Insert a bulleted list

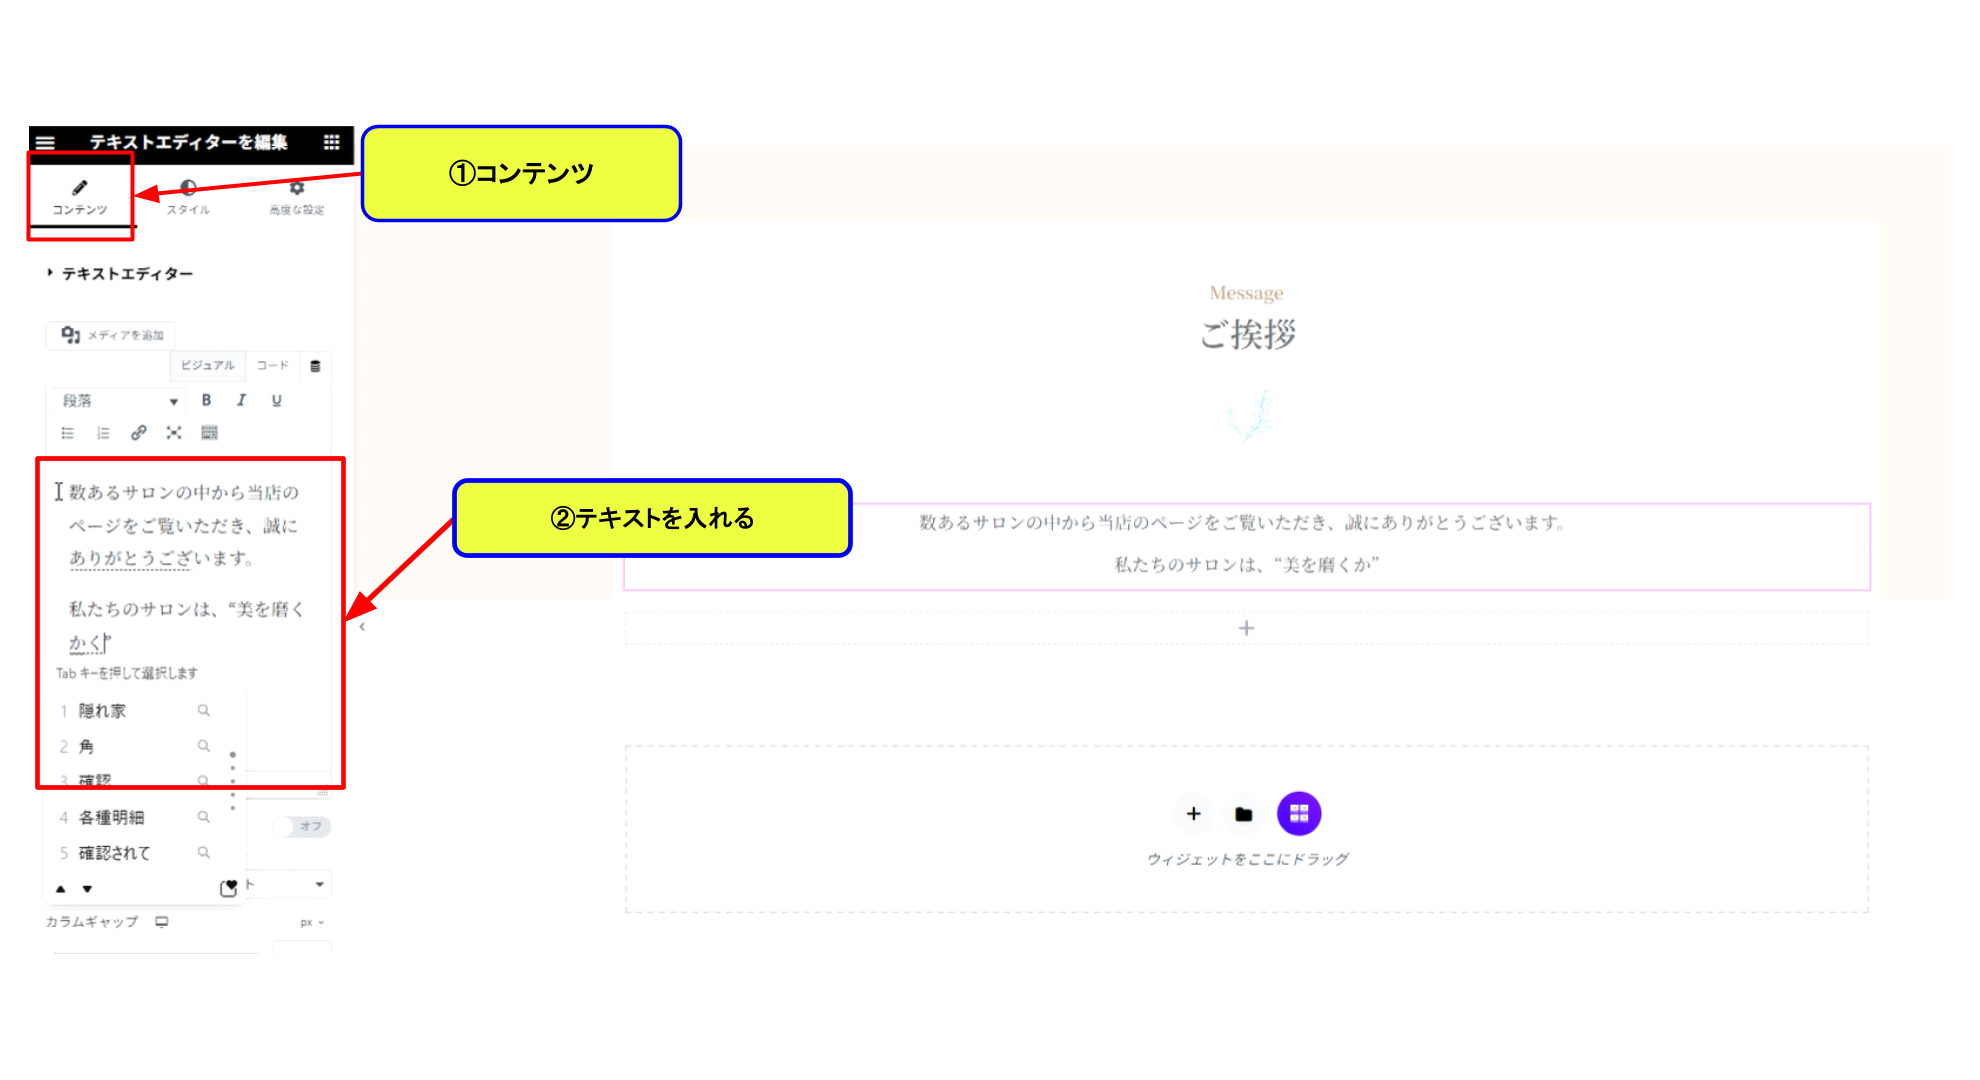pos(68,433)
